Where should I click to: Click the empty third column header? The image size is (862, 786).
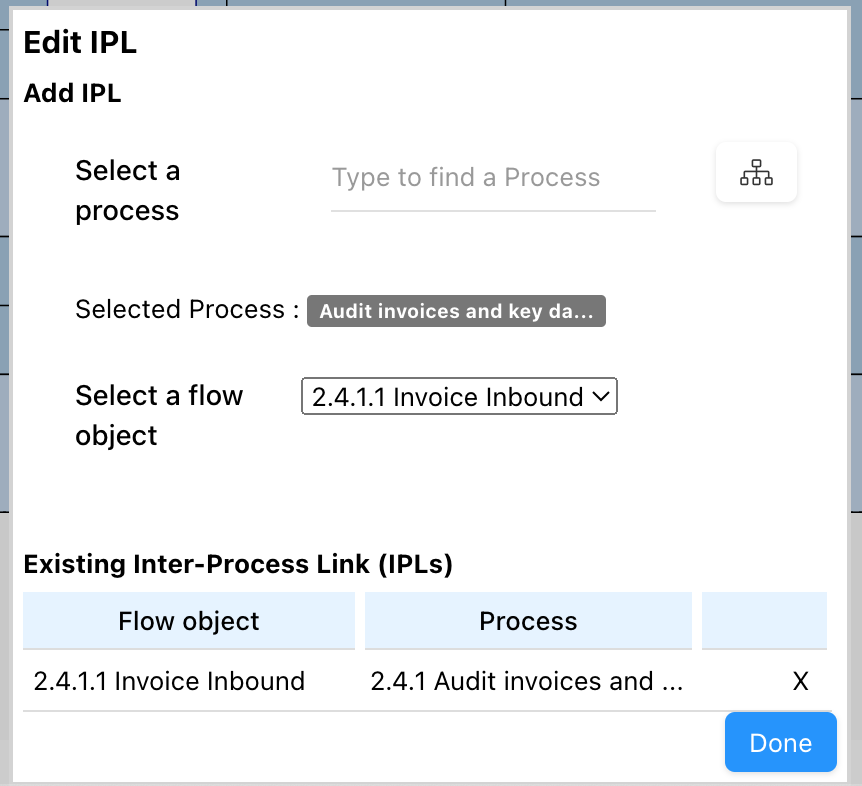coord(764,621)
